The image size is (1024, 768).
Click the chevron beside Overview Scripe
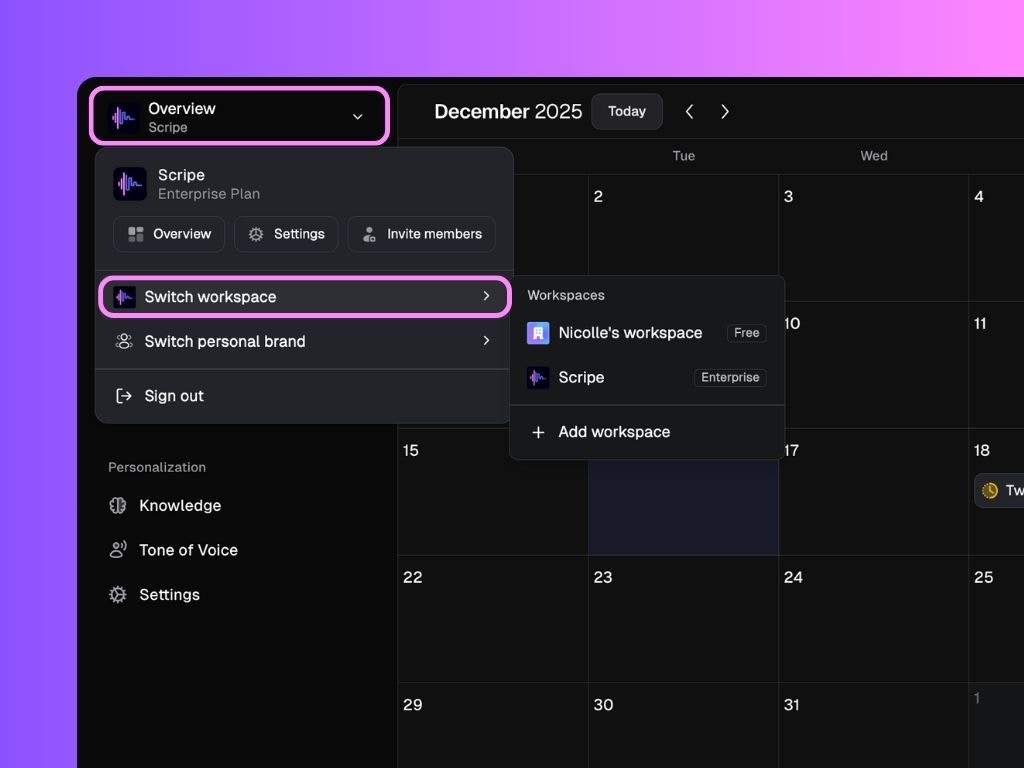pyautogui.click(x=357, y=116)
